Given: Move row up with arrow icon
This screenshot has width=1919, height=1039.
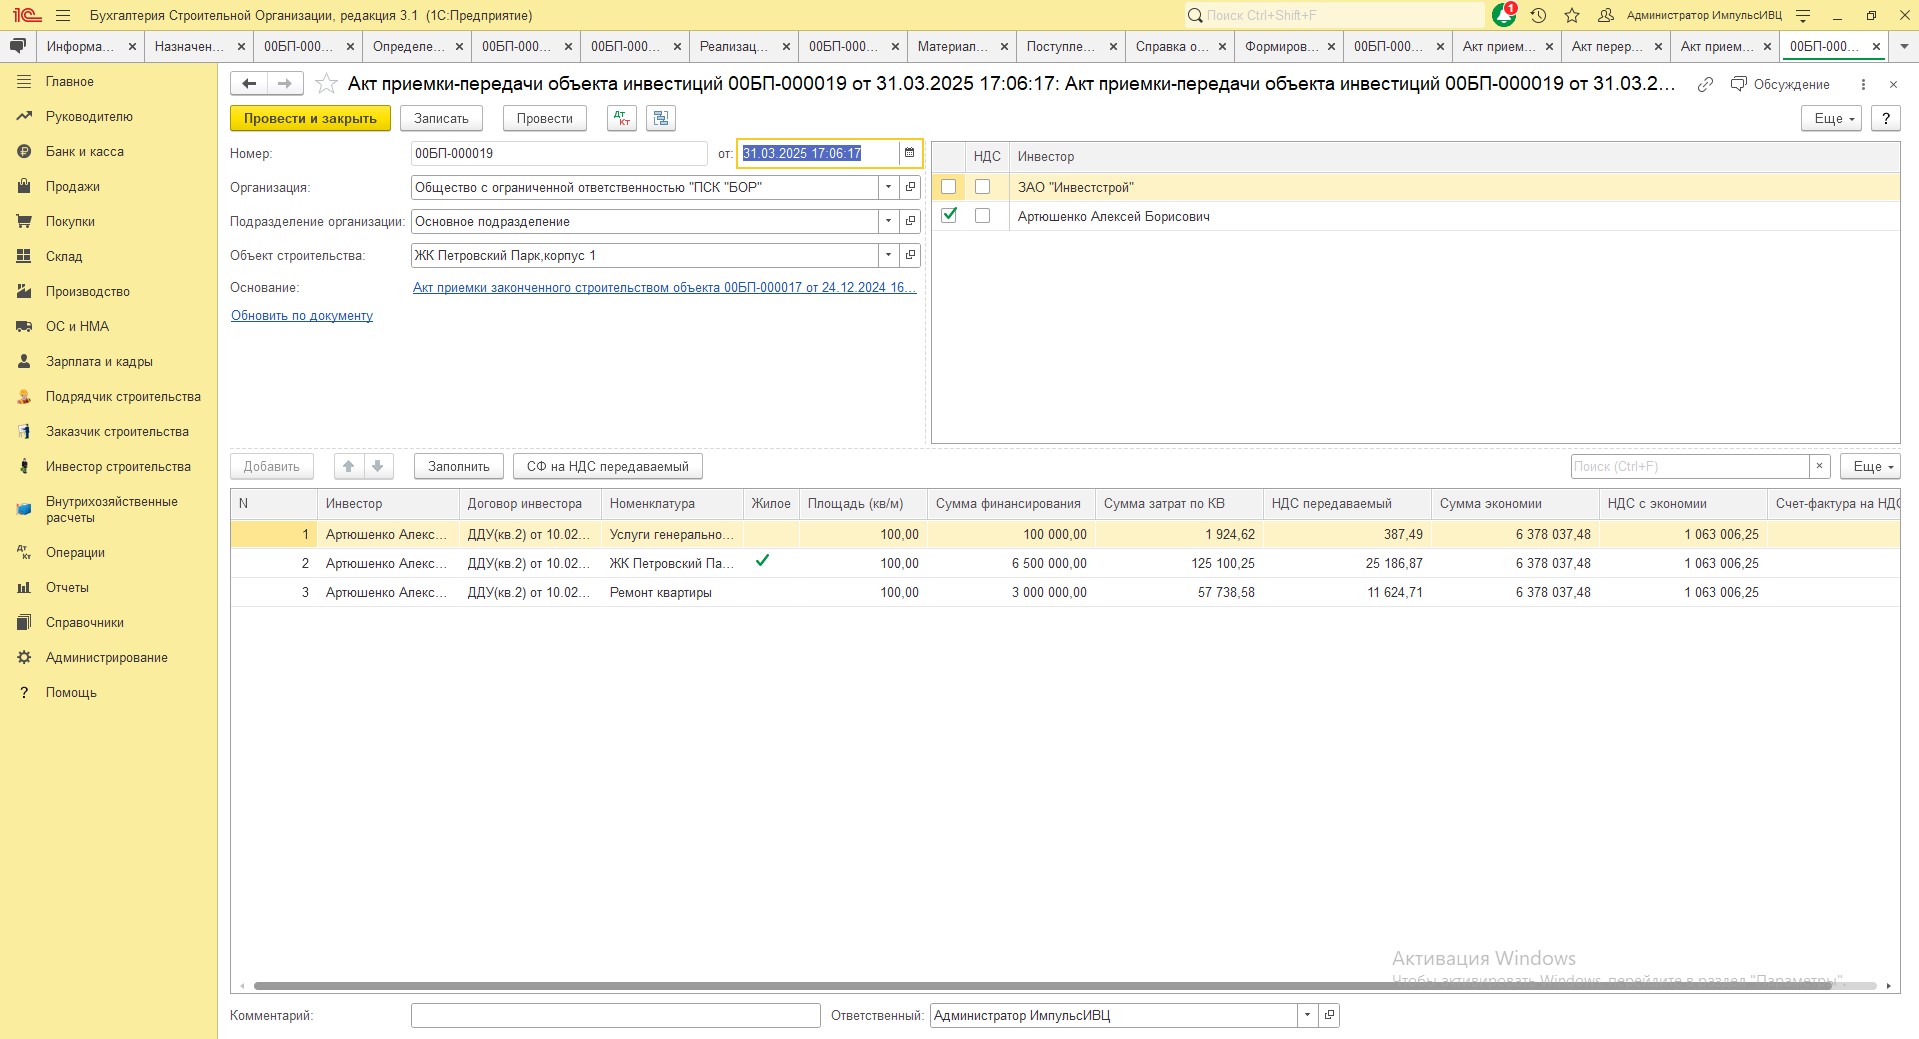Looking at the screenshot, I should point(348,466).
